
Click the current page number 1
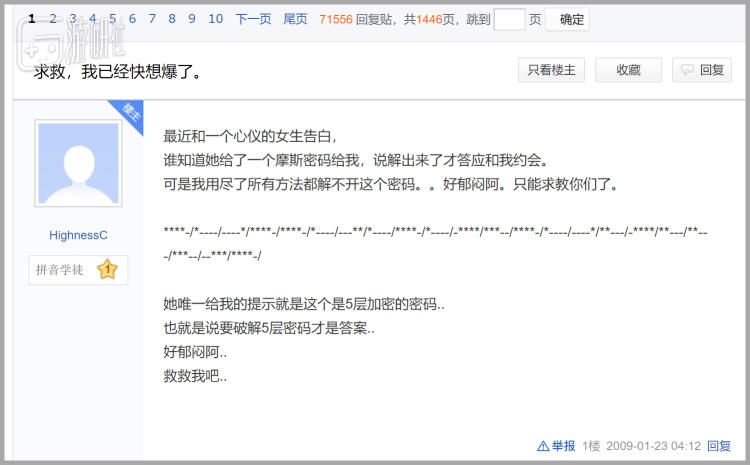[32, 19]
